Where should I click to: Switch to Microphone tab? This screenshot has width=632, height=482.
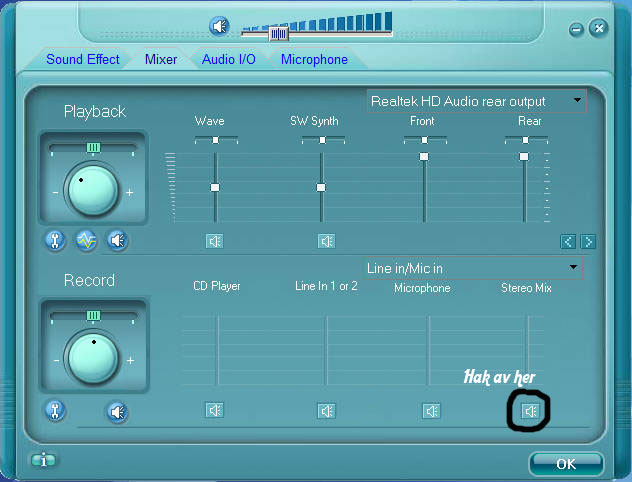pyautogui.click(x=314, y=59)
